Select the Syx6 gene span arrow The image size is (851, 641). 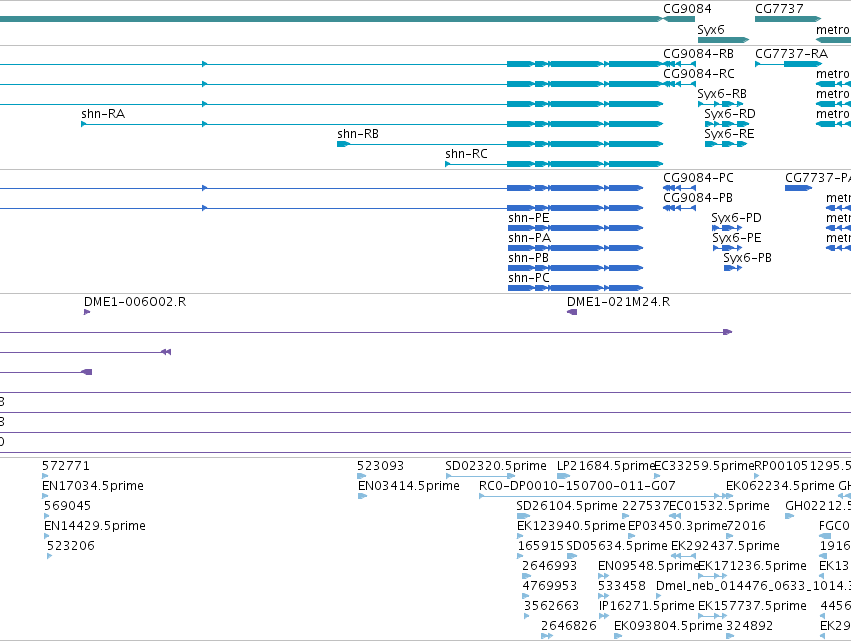723,40
